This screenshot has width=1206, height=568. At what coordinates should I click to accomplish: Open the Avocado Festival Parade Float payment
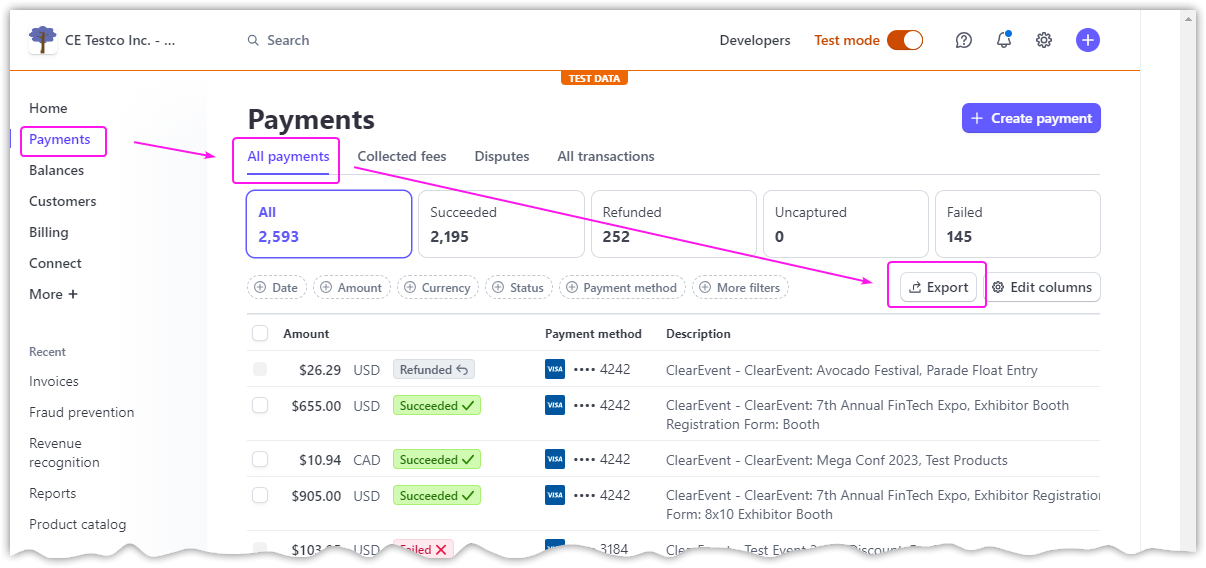click(852, 370)
